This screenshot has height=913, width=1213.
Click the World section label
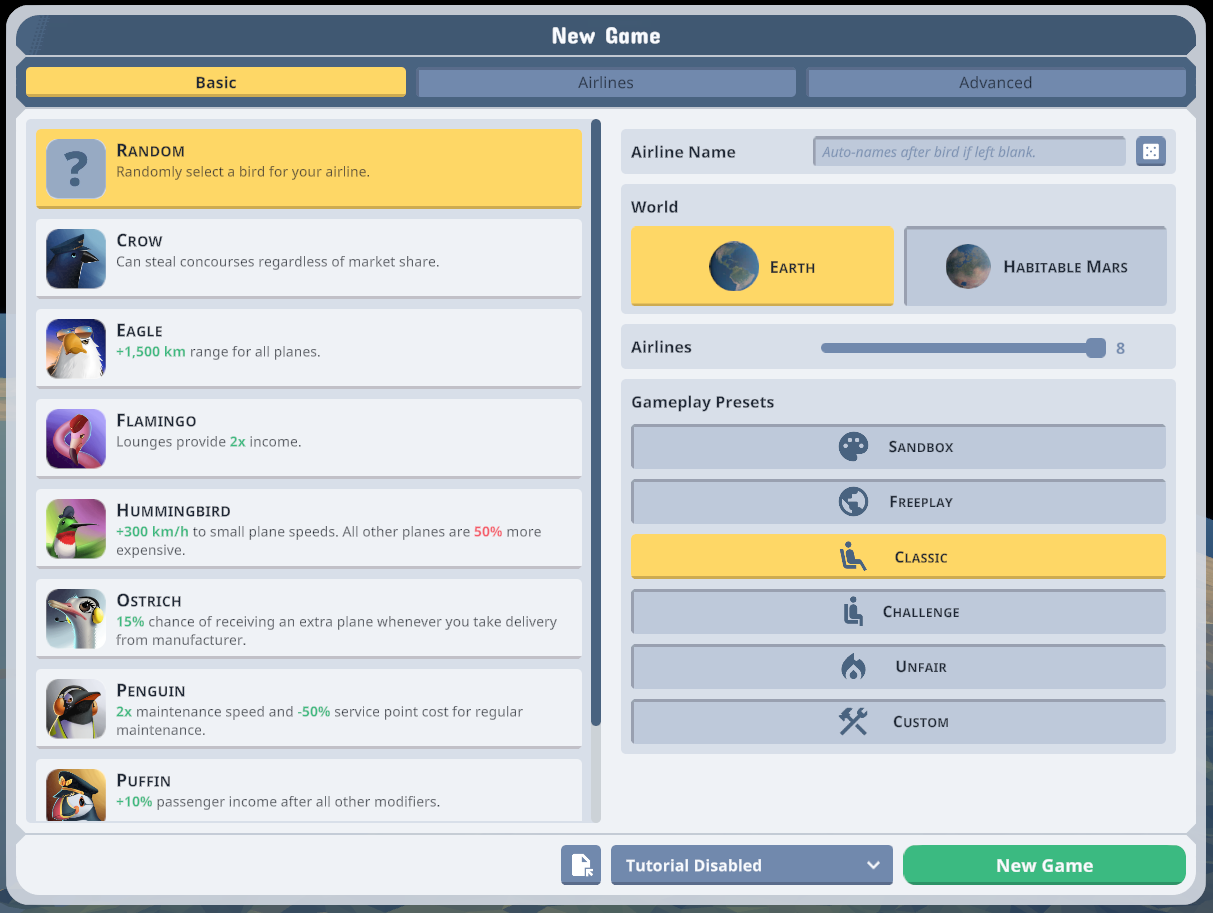click(654, 207)
